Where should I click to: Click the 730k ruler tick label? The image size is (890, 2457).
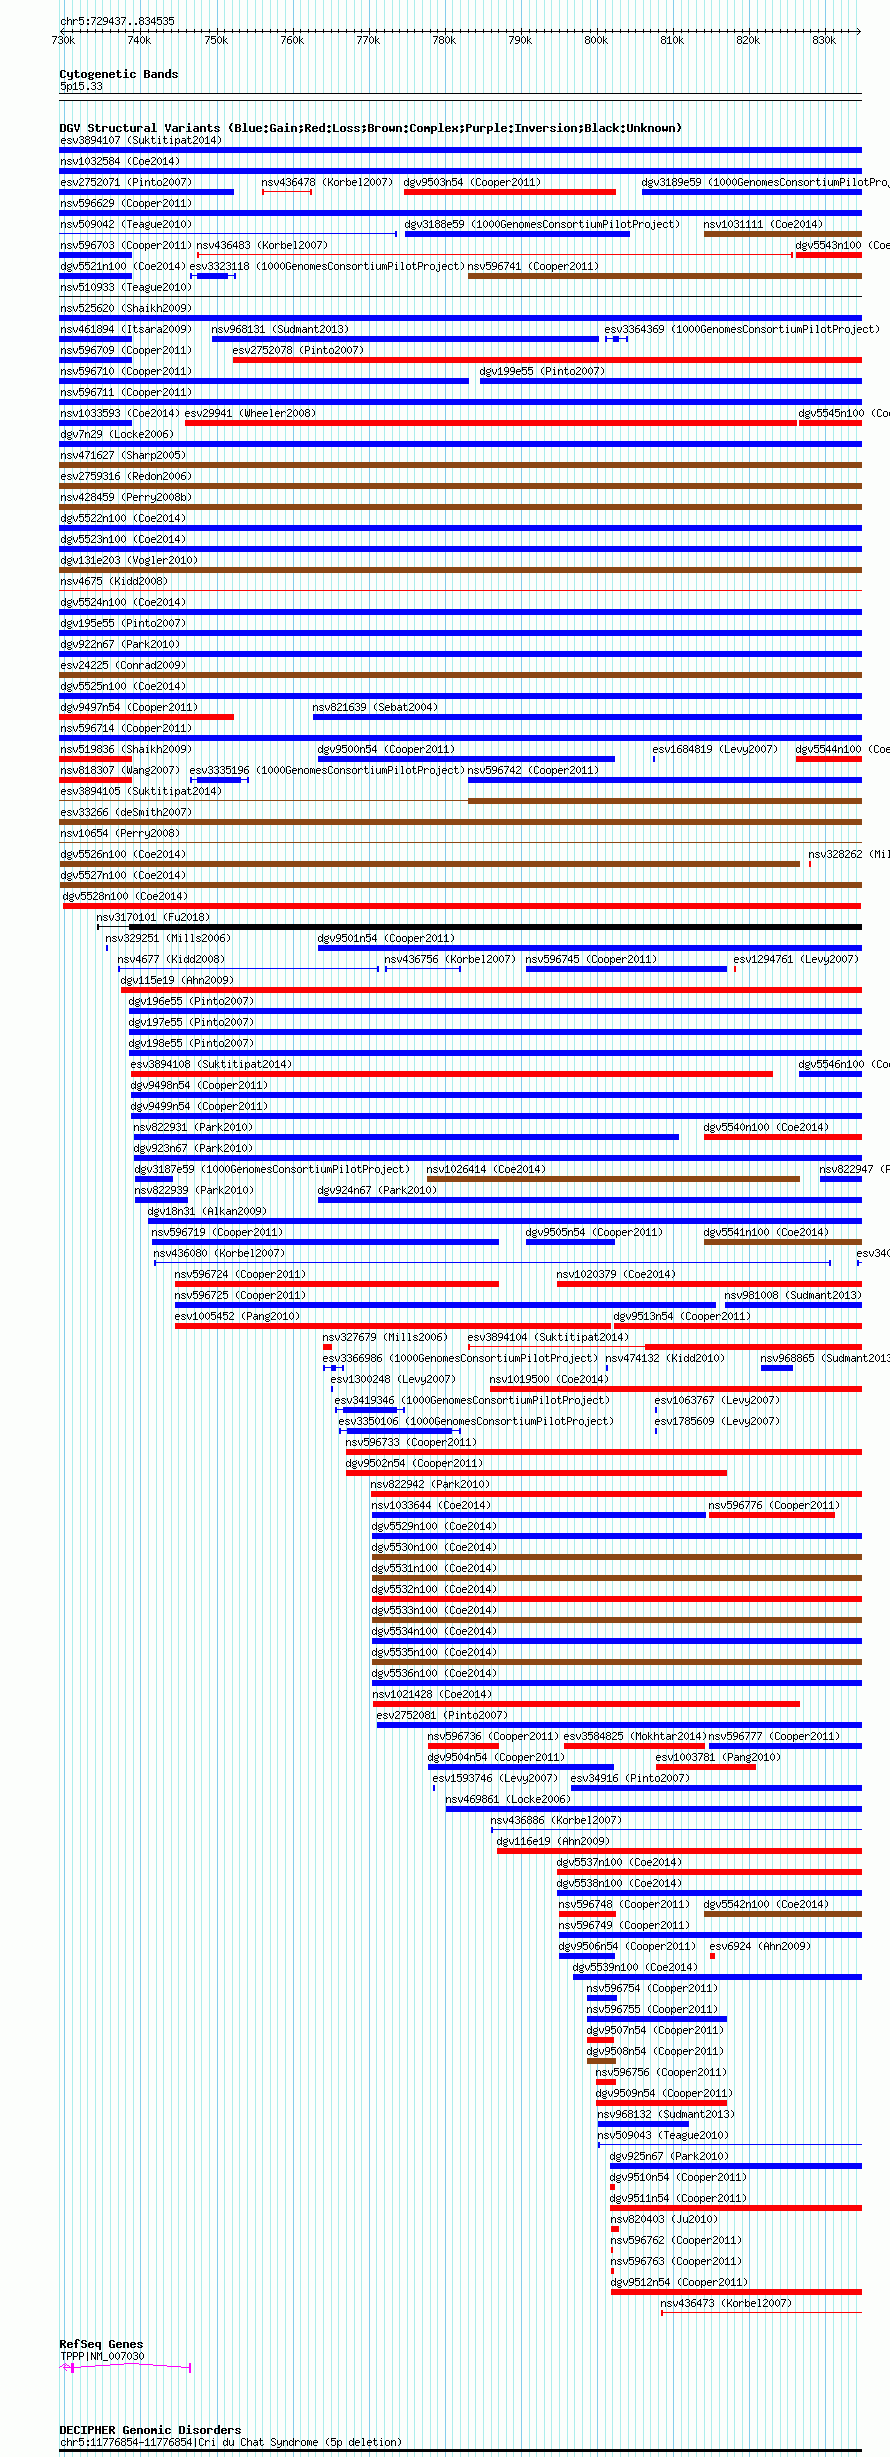click(x=63, y=40)
